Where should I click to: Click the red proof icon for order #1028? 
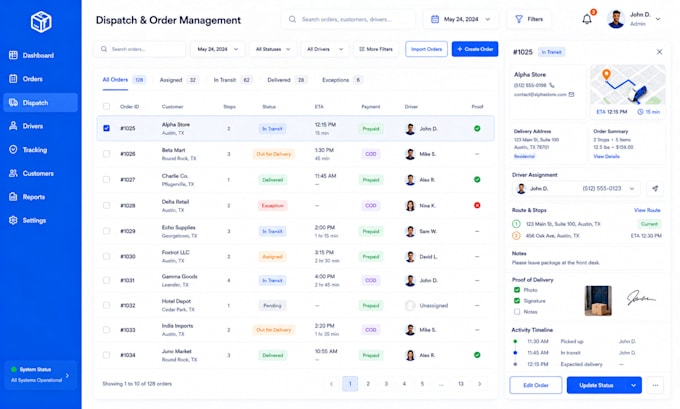point(477,205)
